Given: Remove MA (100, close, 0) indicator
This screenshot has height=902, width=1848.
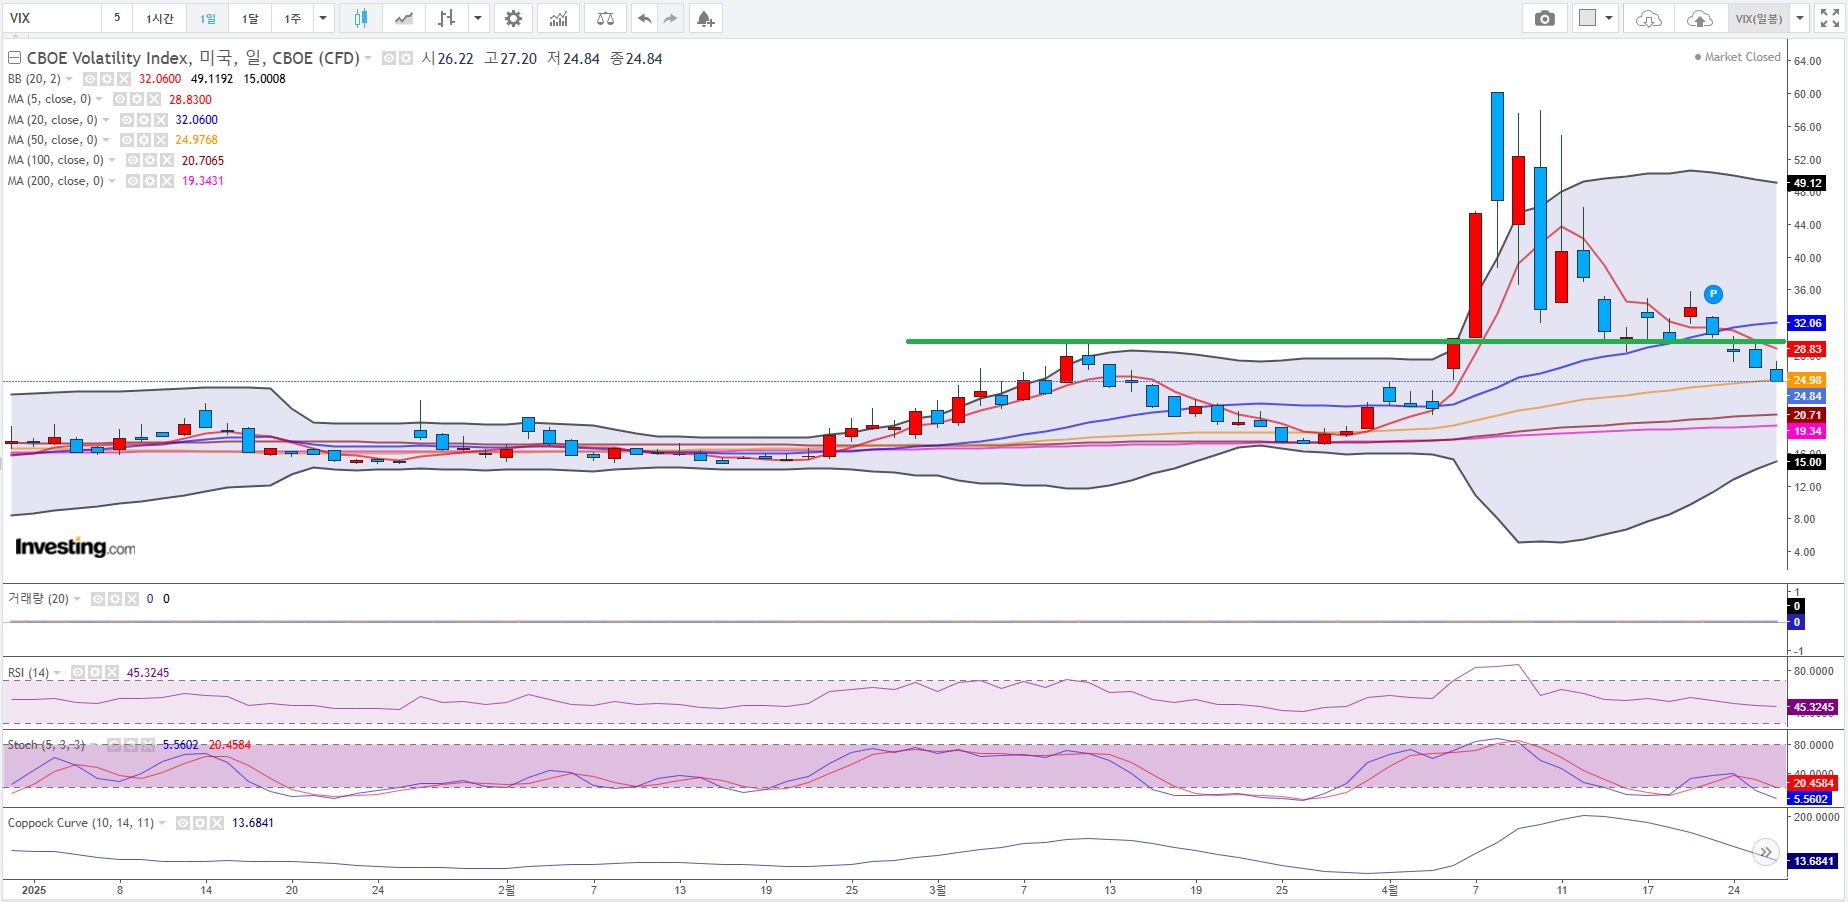Looking at the screenshot, I should (166, 160).
